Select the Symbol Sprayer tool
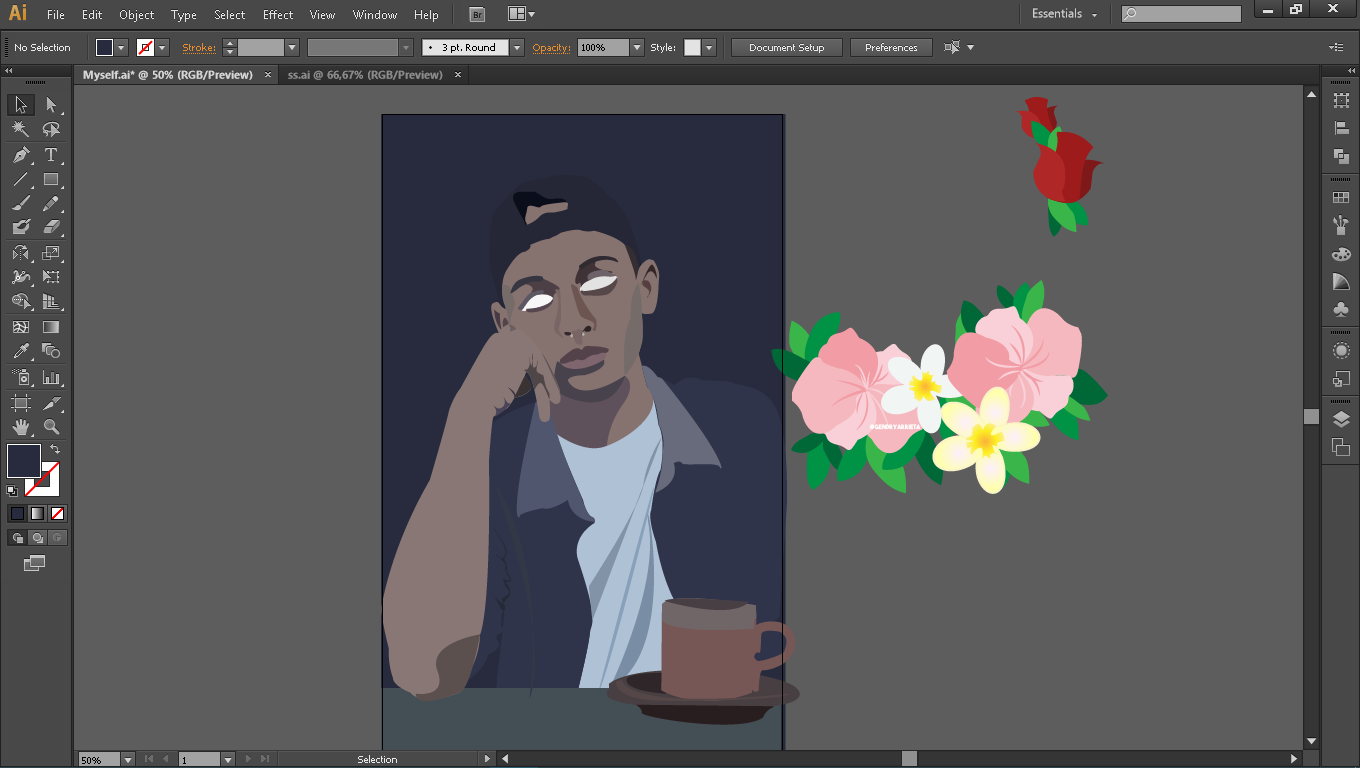 20,378
